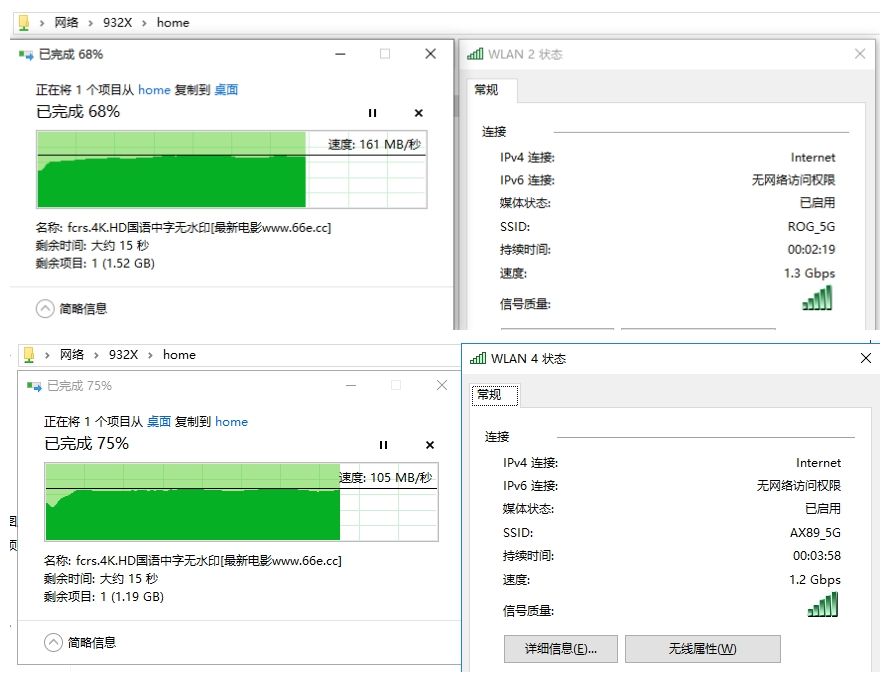Click the 932X breadcrumb in upper address bar
This screenshot has width=890, height=682.
117,23
